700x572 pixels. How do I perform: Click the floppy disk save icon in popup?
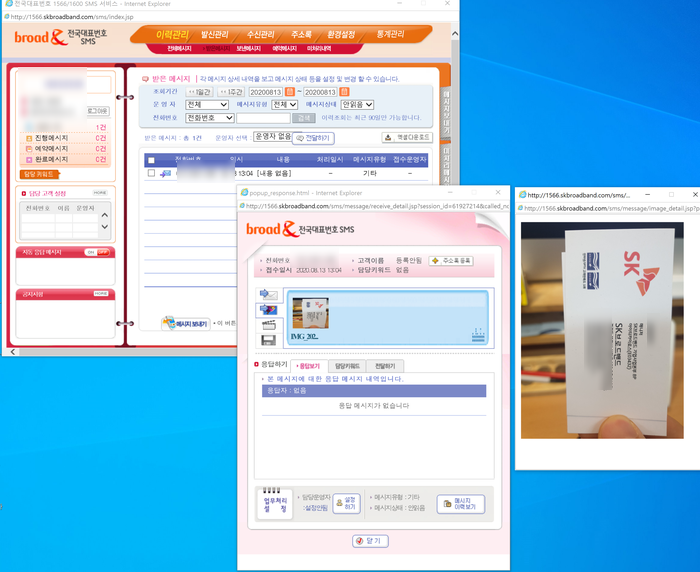click(x=268, y=340)
